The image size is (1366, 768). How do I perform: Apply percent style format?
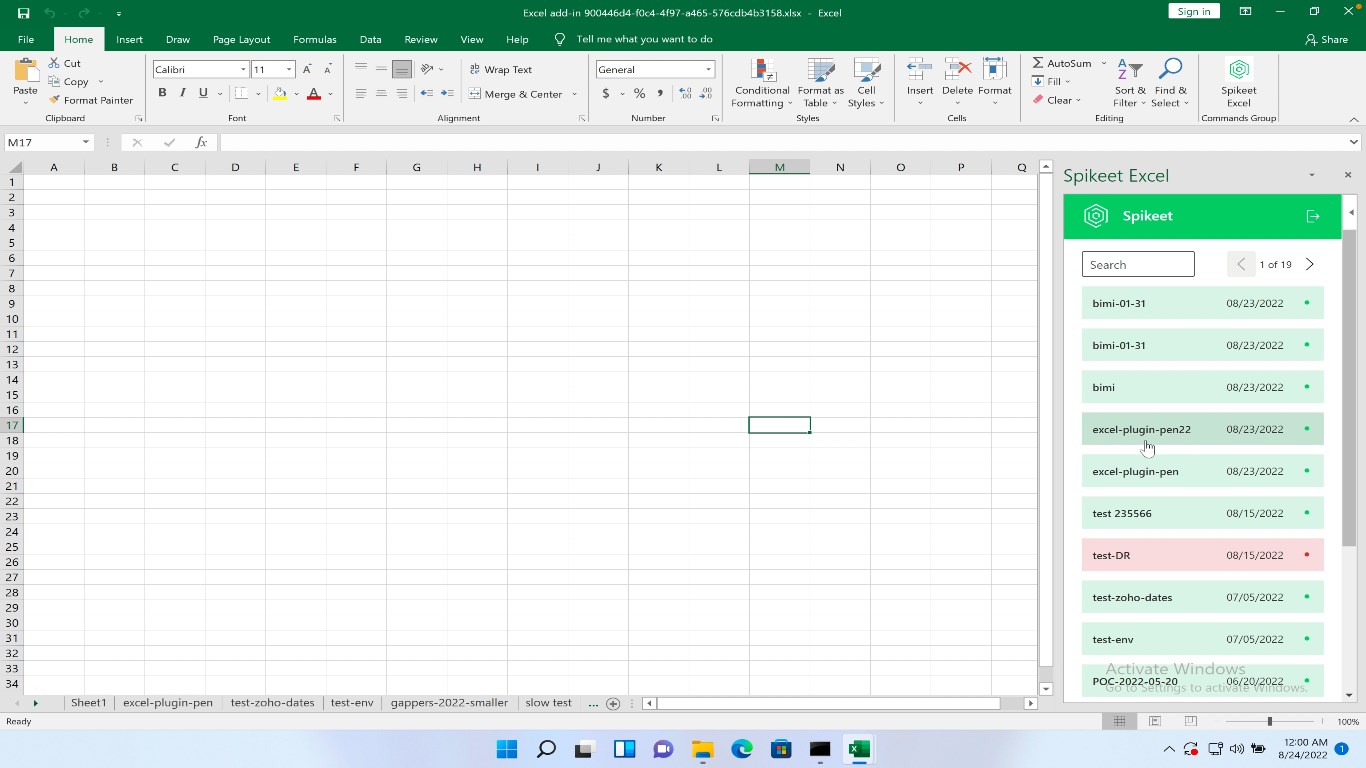coord(639,93)
